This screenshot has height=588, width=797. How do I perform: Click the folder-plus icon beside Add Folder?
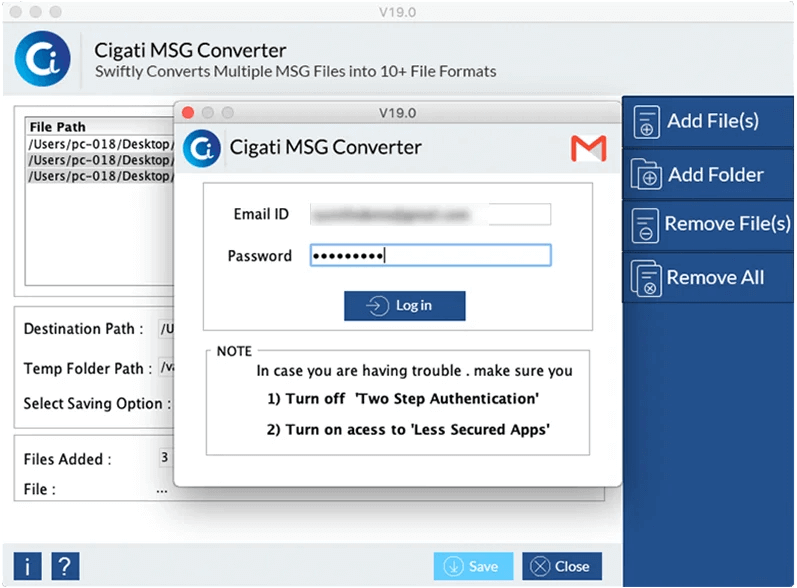click(646, 174)
